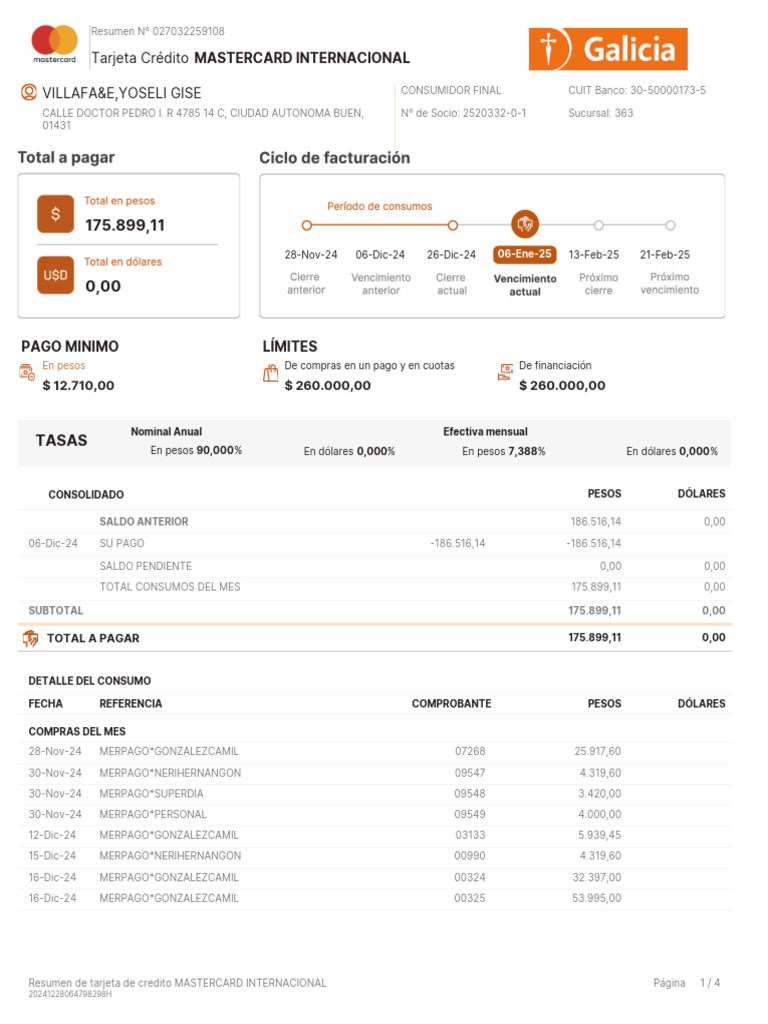Screen dimensions: 768x1024
Task: Click the Efectiva mensual pesos rate 7,388%
Action: (x=526, y=451)
